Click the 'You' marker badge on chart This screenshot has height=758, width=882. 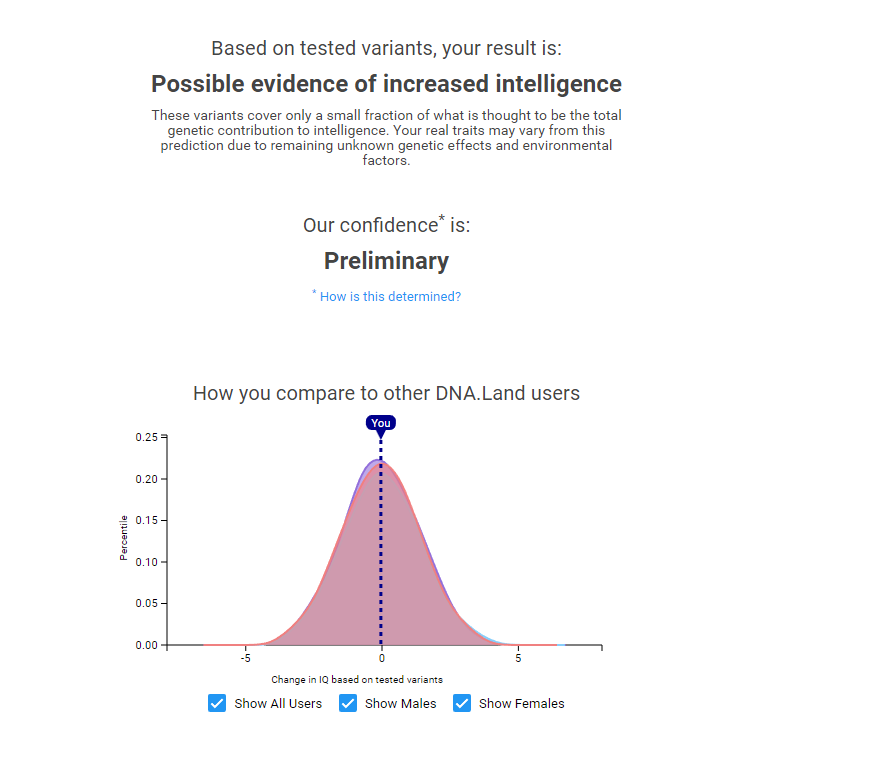pos(381,423)
